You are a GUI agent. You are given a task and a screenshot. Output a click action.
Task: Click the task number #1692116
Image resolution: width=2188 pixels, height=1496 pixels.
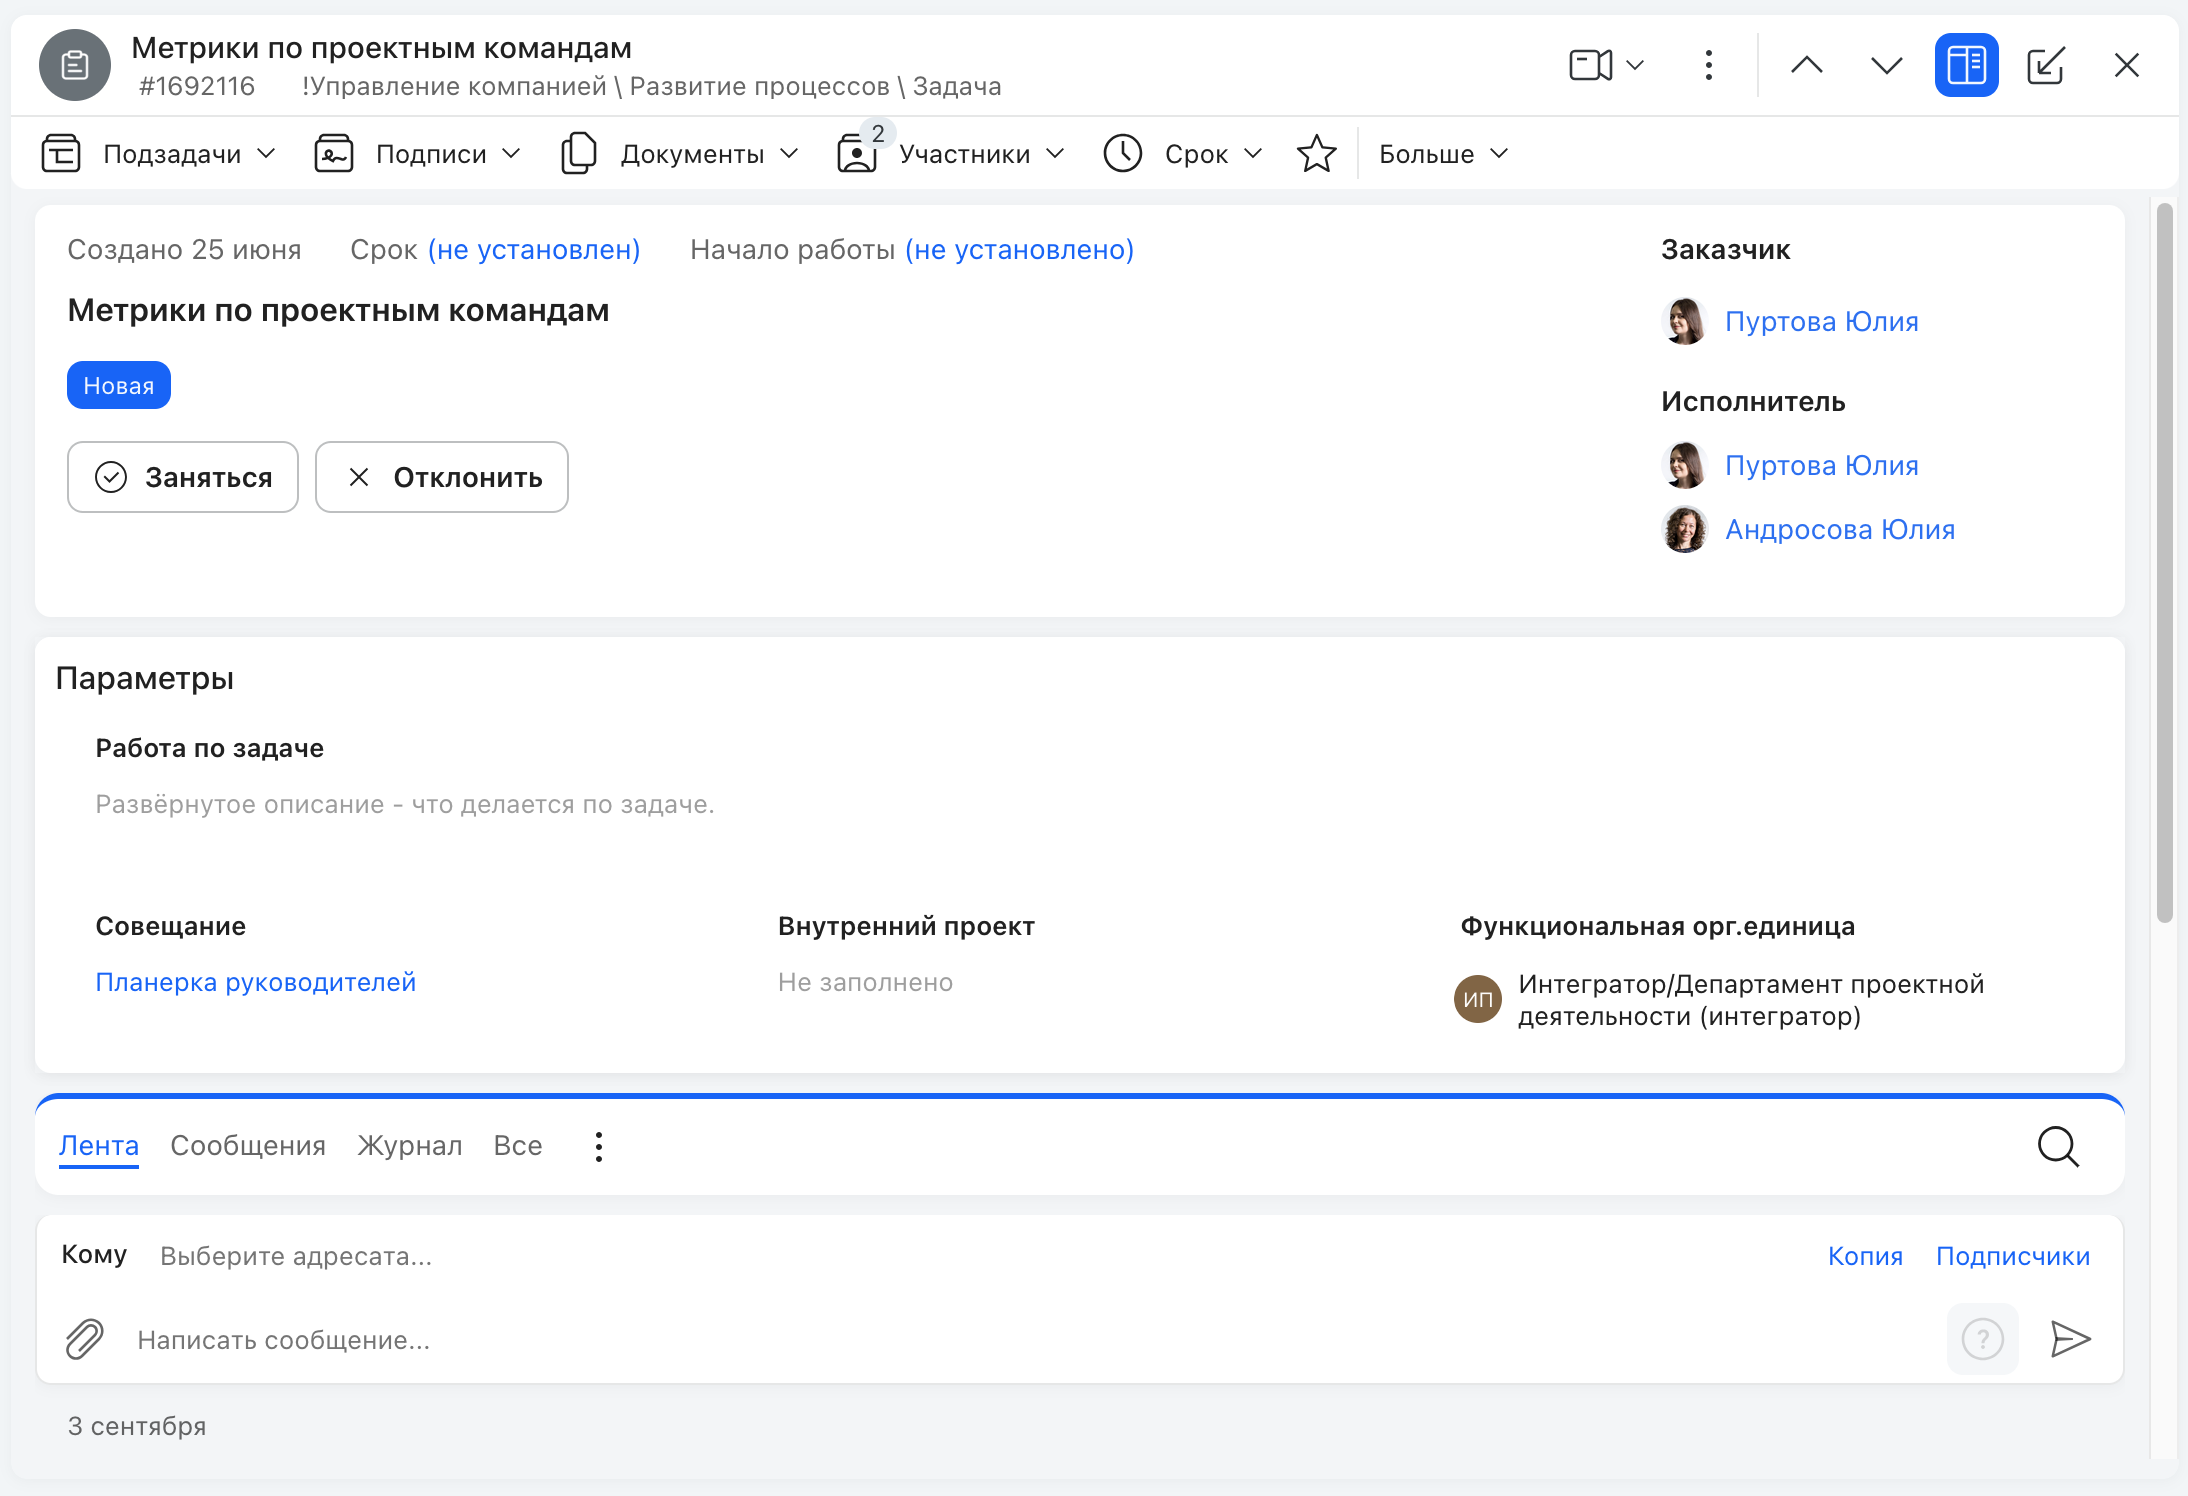(x=197, y=87)
